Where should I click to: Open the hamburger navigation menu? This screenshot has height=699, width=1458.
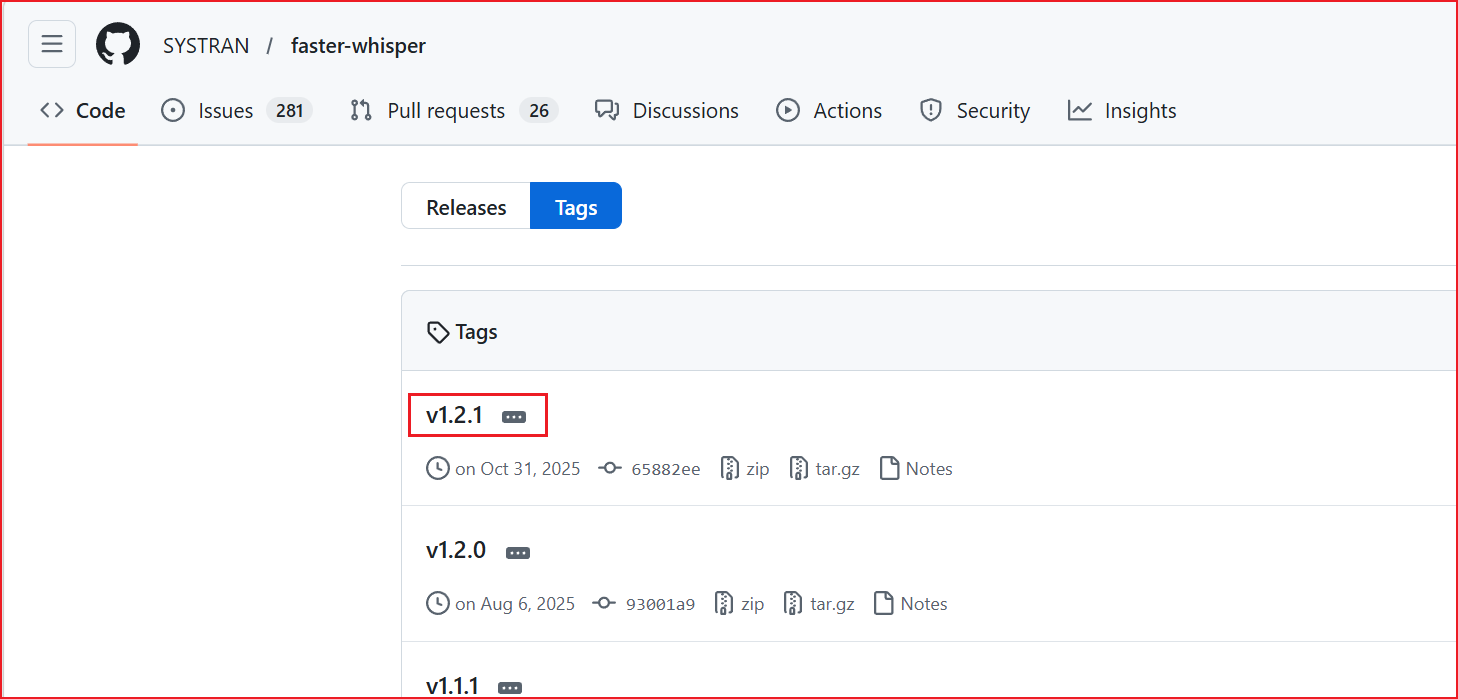pos(52,45)
